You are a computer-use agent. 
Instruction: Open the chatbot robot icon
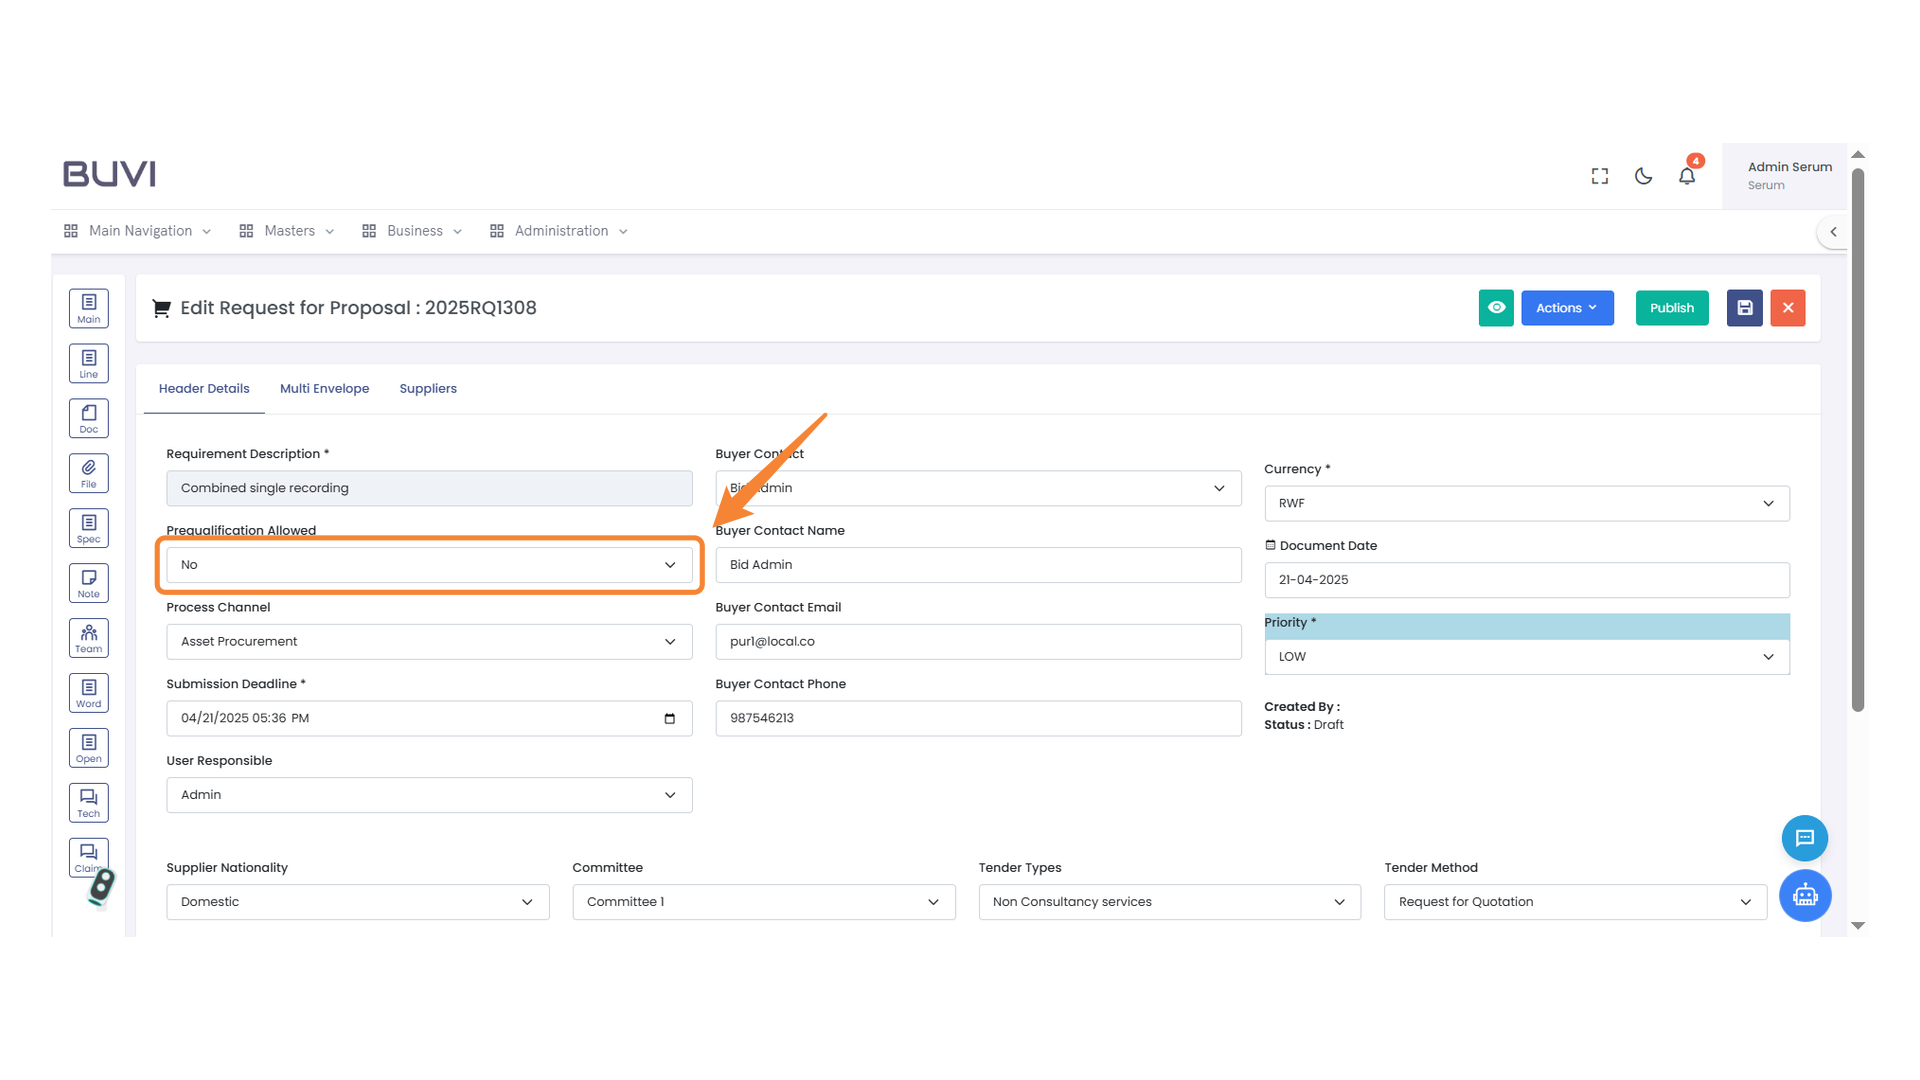[x=1804, y=895]
